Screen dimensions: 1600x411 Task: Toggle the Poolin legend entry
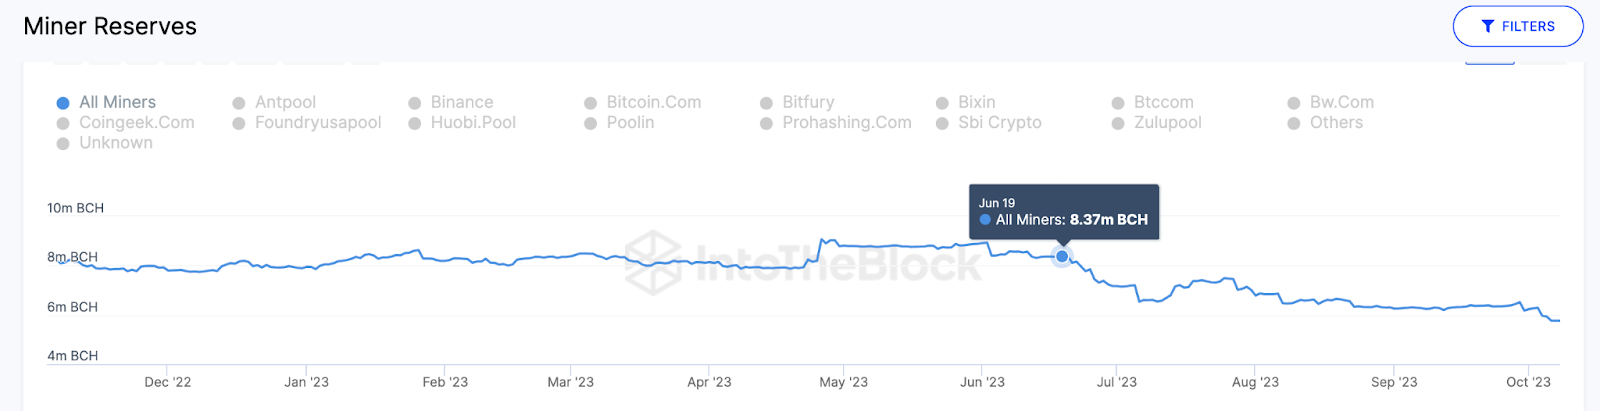coord(630,123)
